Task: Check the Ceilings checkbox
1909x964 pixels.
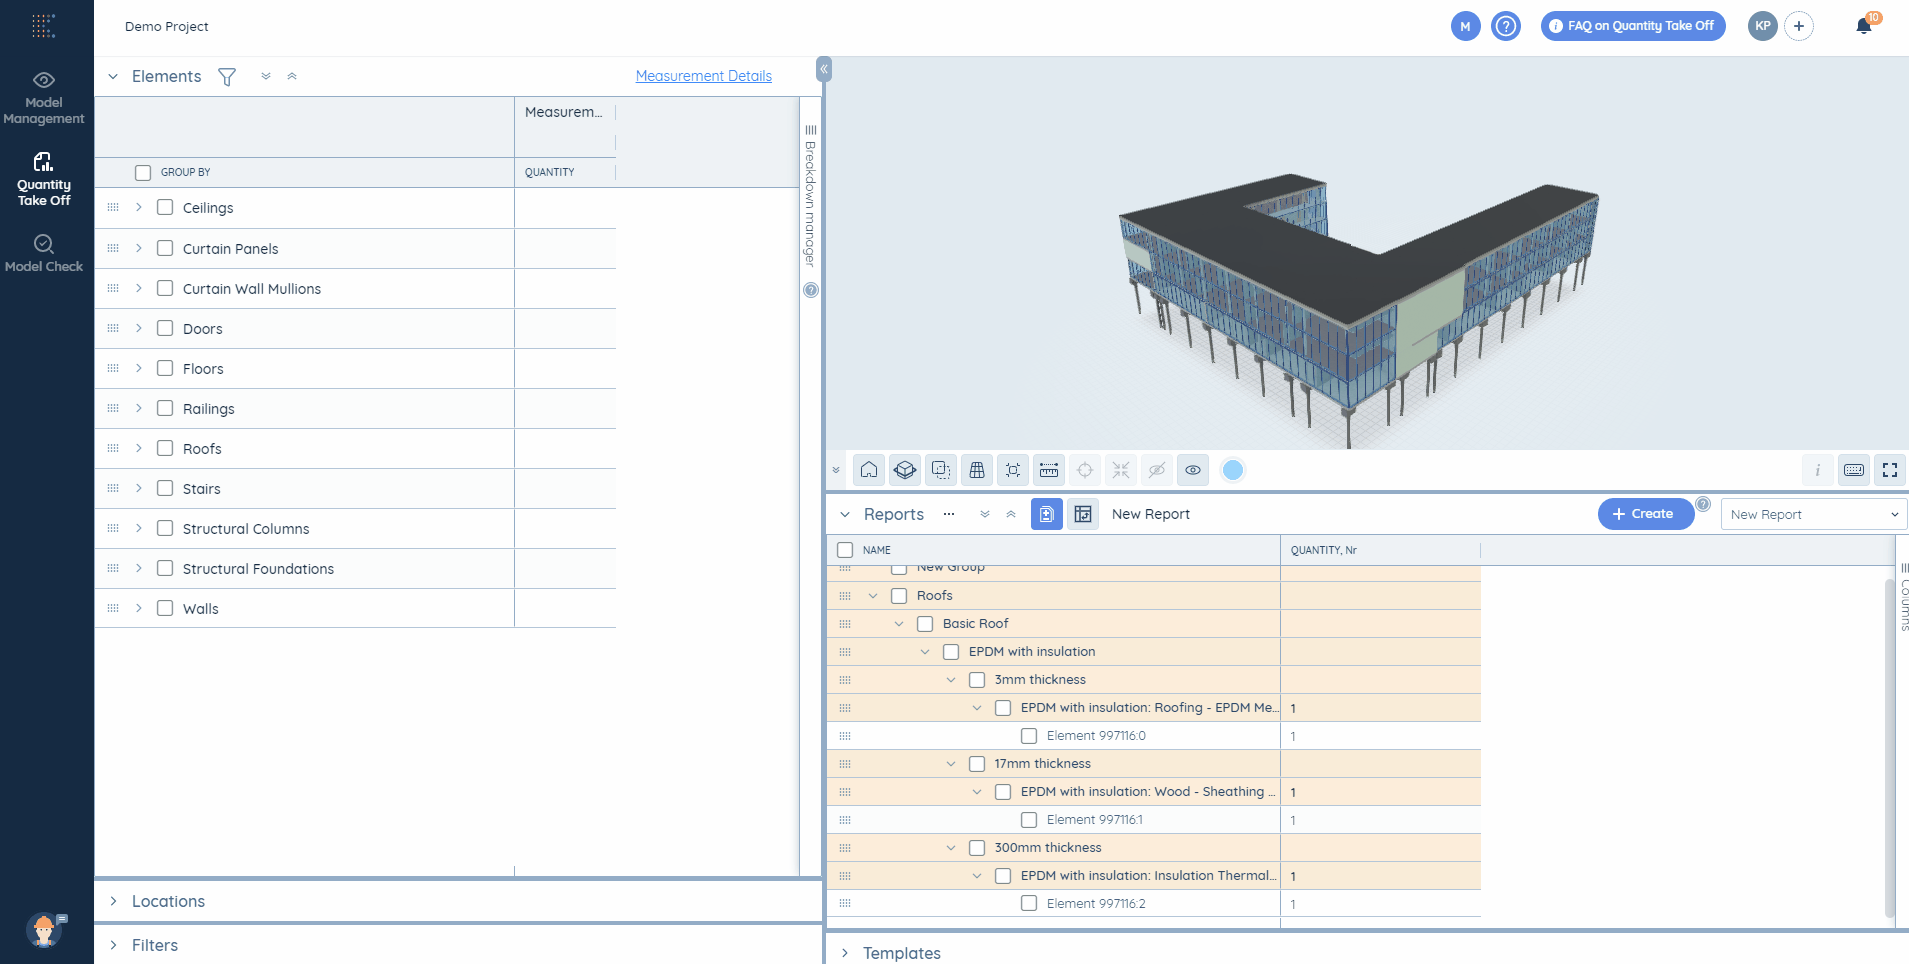Action: pos(165,207)
